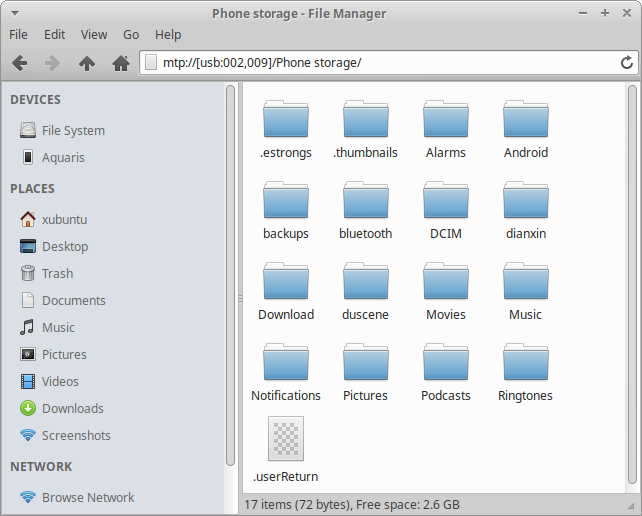This screenshot has width=642, height=516.
Task: Go to the parent folder with the up arrow
Action: point(87,63)
